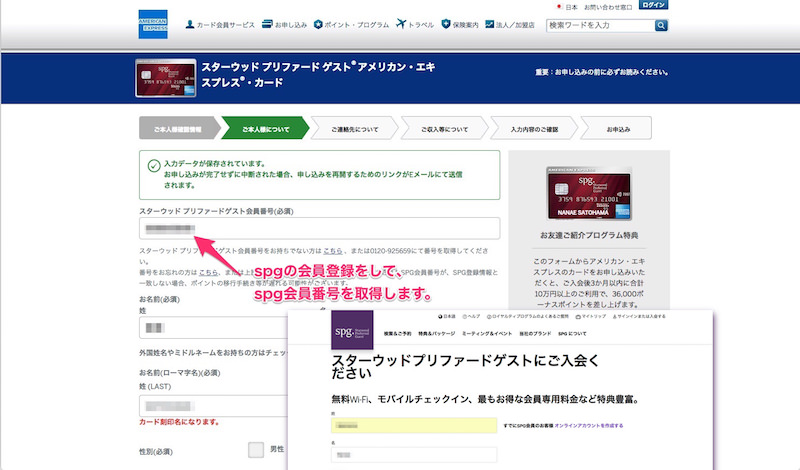This screenshot has height=470, width=800.
Task: Go to ご連絡先について step
Action: pyautogui.click(x=355, y=128)
